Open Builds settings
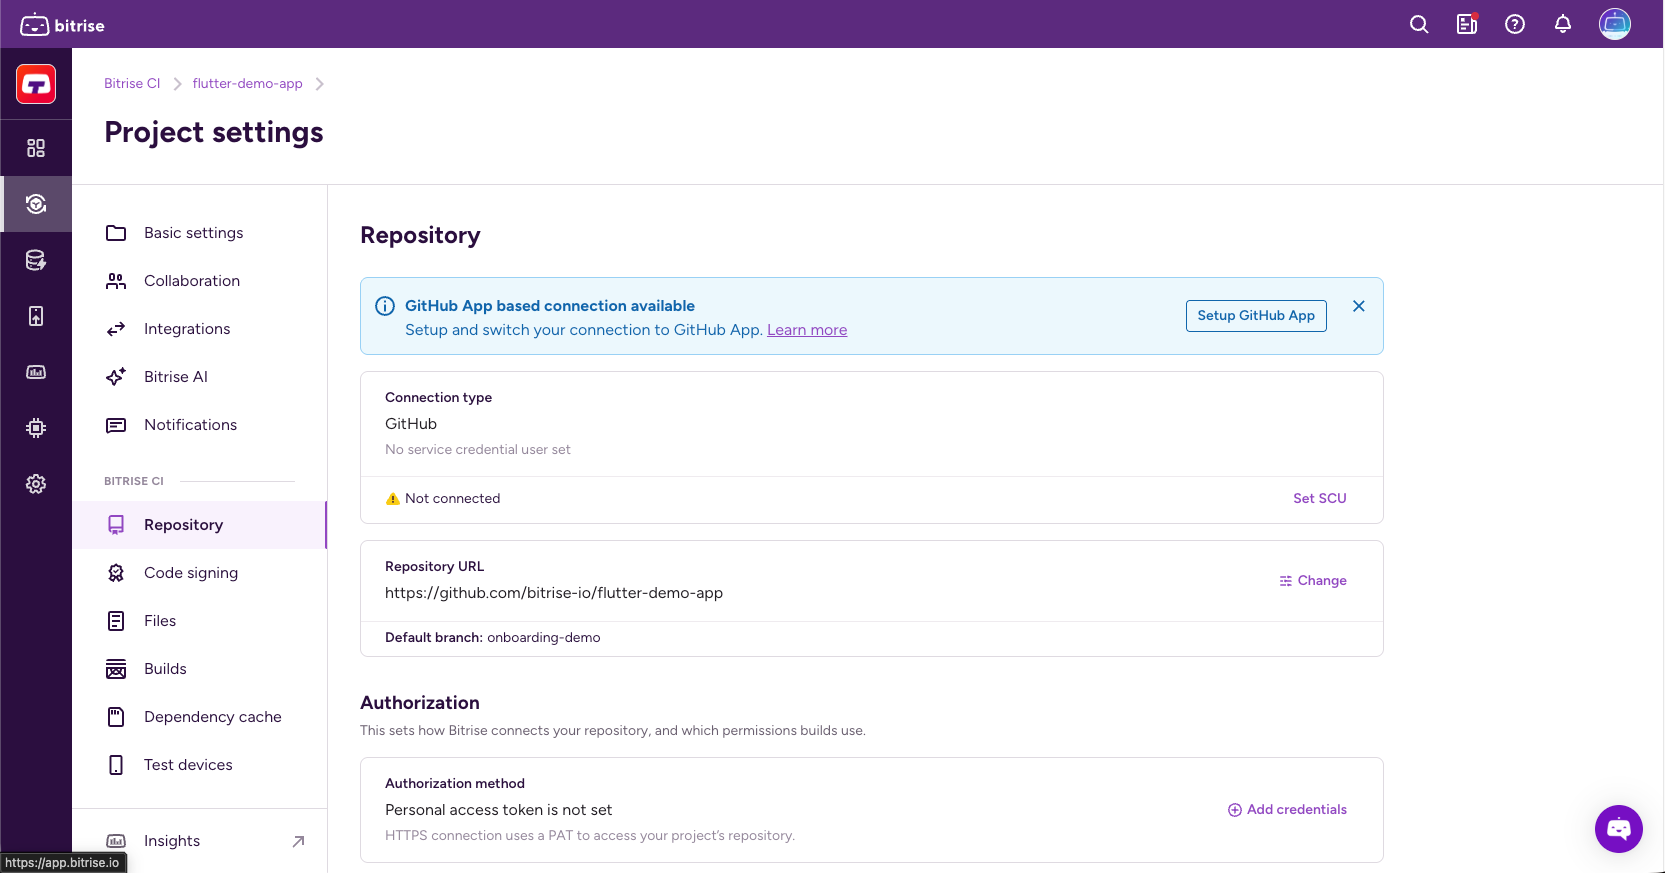Image resolution: width=1665 pixels, height=873 pixels. point(200,669)
